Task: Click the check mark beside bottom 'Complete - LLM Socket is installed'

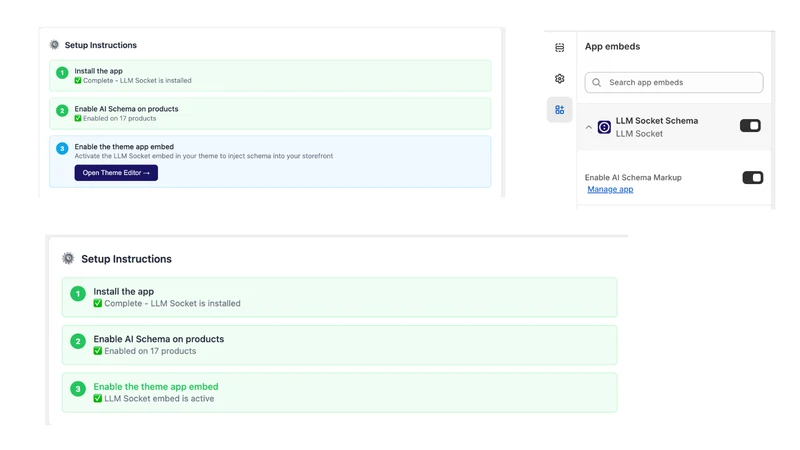Action: point(97,304)
